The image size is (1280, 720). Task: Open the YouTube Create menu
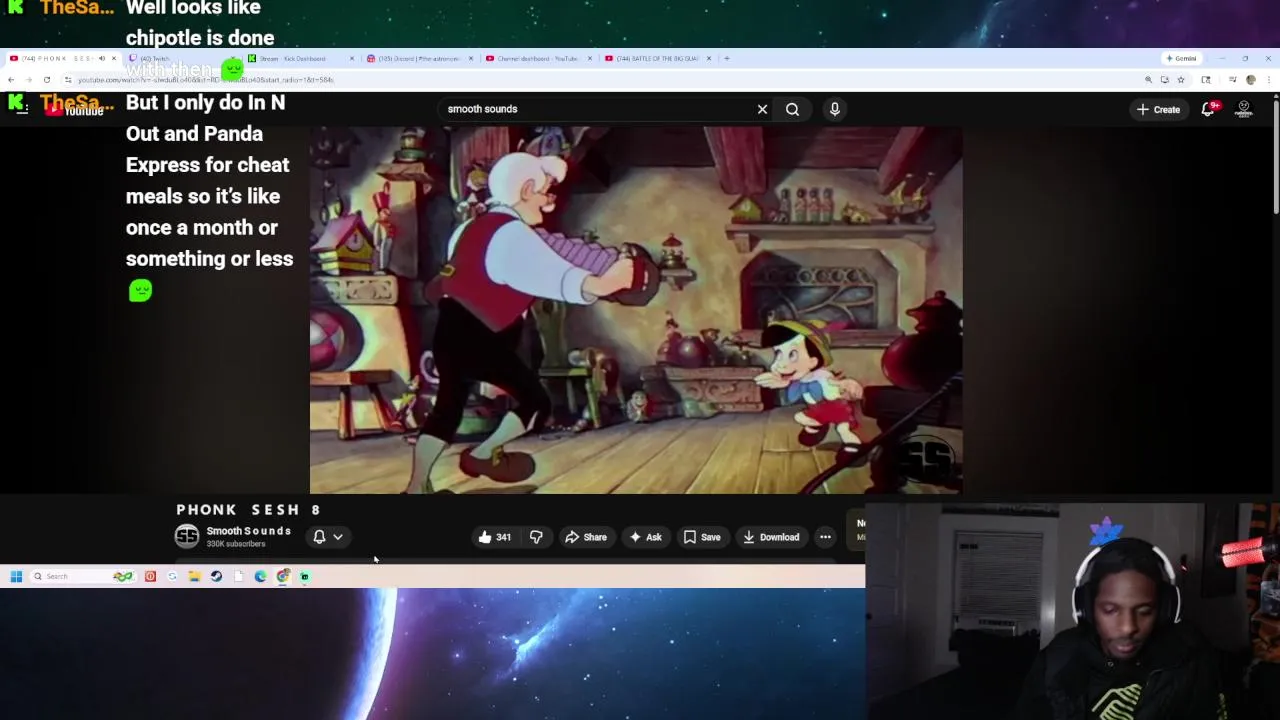pos(1158,109)
